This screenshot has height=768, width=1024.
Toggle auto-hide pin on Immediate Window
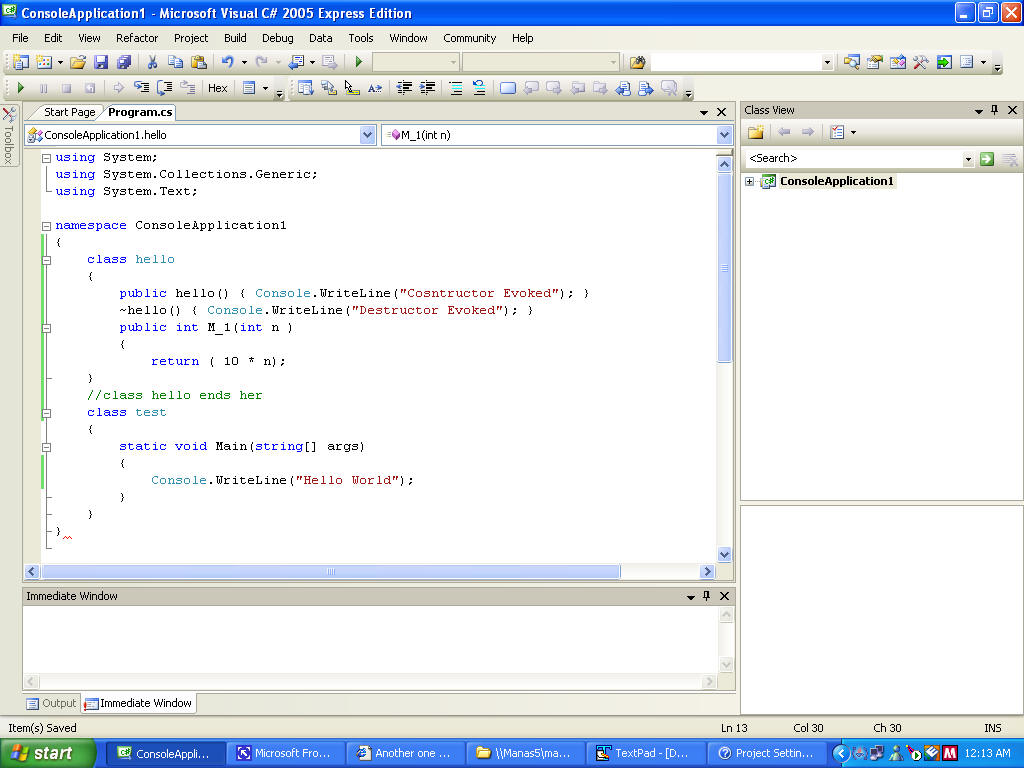click(x=706, y=596)
